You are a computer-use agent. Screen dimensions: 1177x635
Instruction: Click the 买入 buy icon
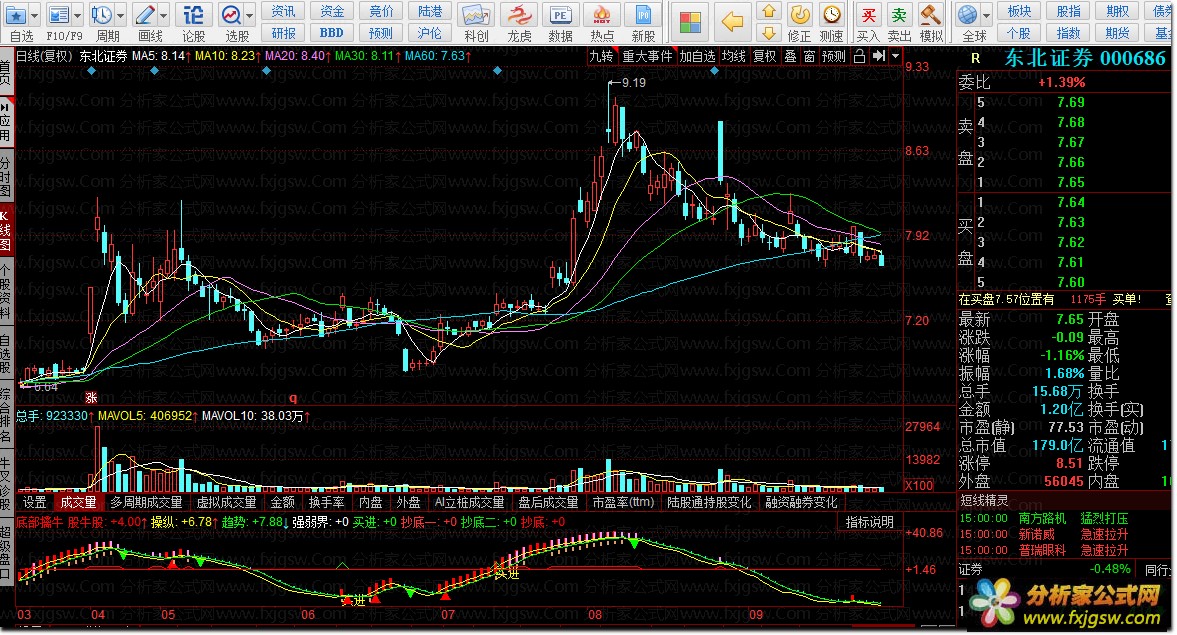click(x=868, y=14)
